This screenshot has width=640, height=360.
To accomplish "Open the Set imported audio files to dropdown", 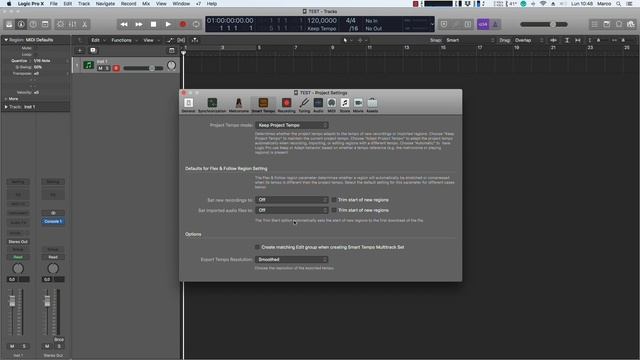I will coord(291,210).
